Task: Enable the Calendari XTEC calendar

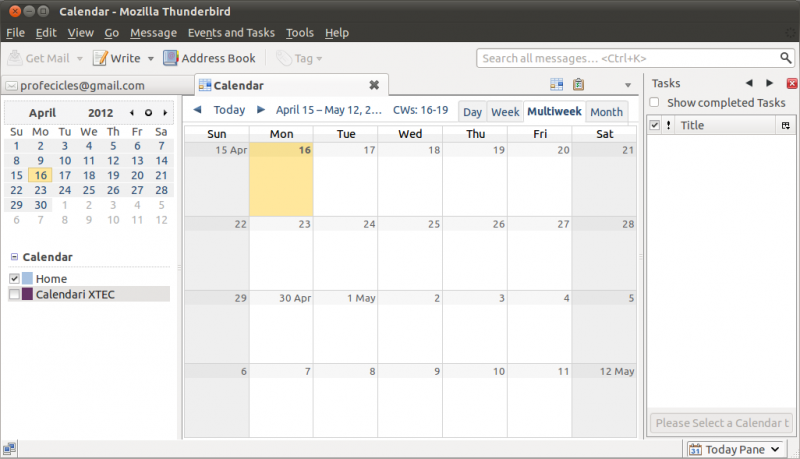Action: click(x=14, y=295)
